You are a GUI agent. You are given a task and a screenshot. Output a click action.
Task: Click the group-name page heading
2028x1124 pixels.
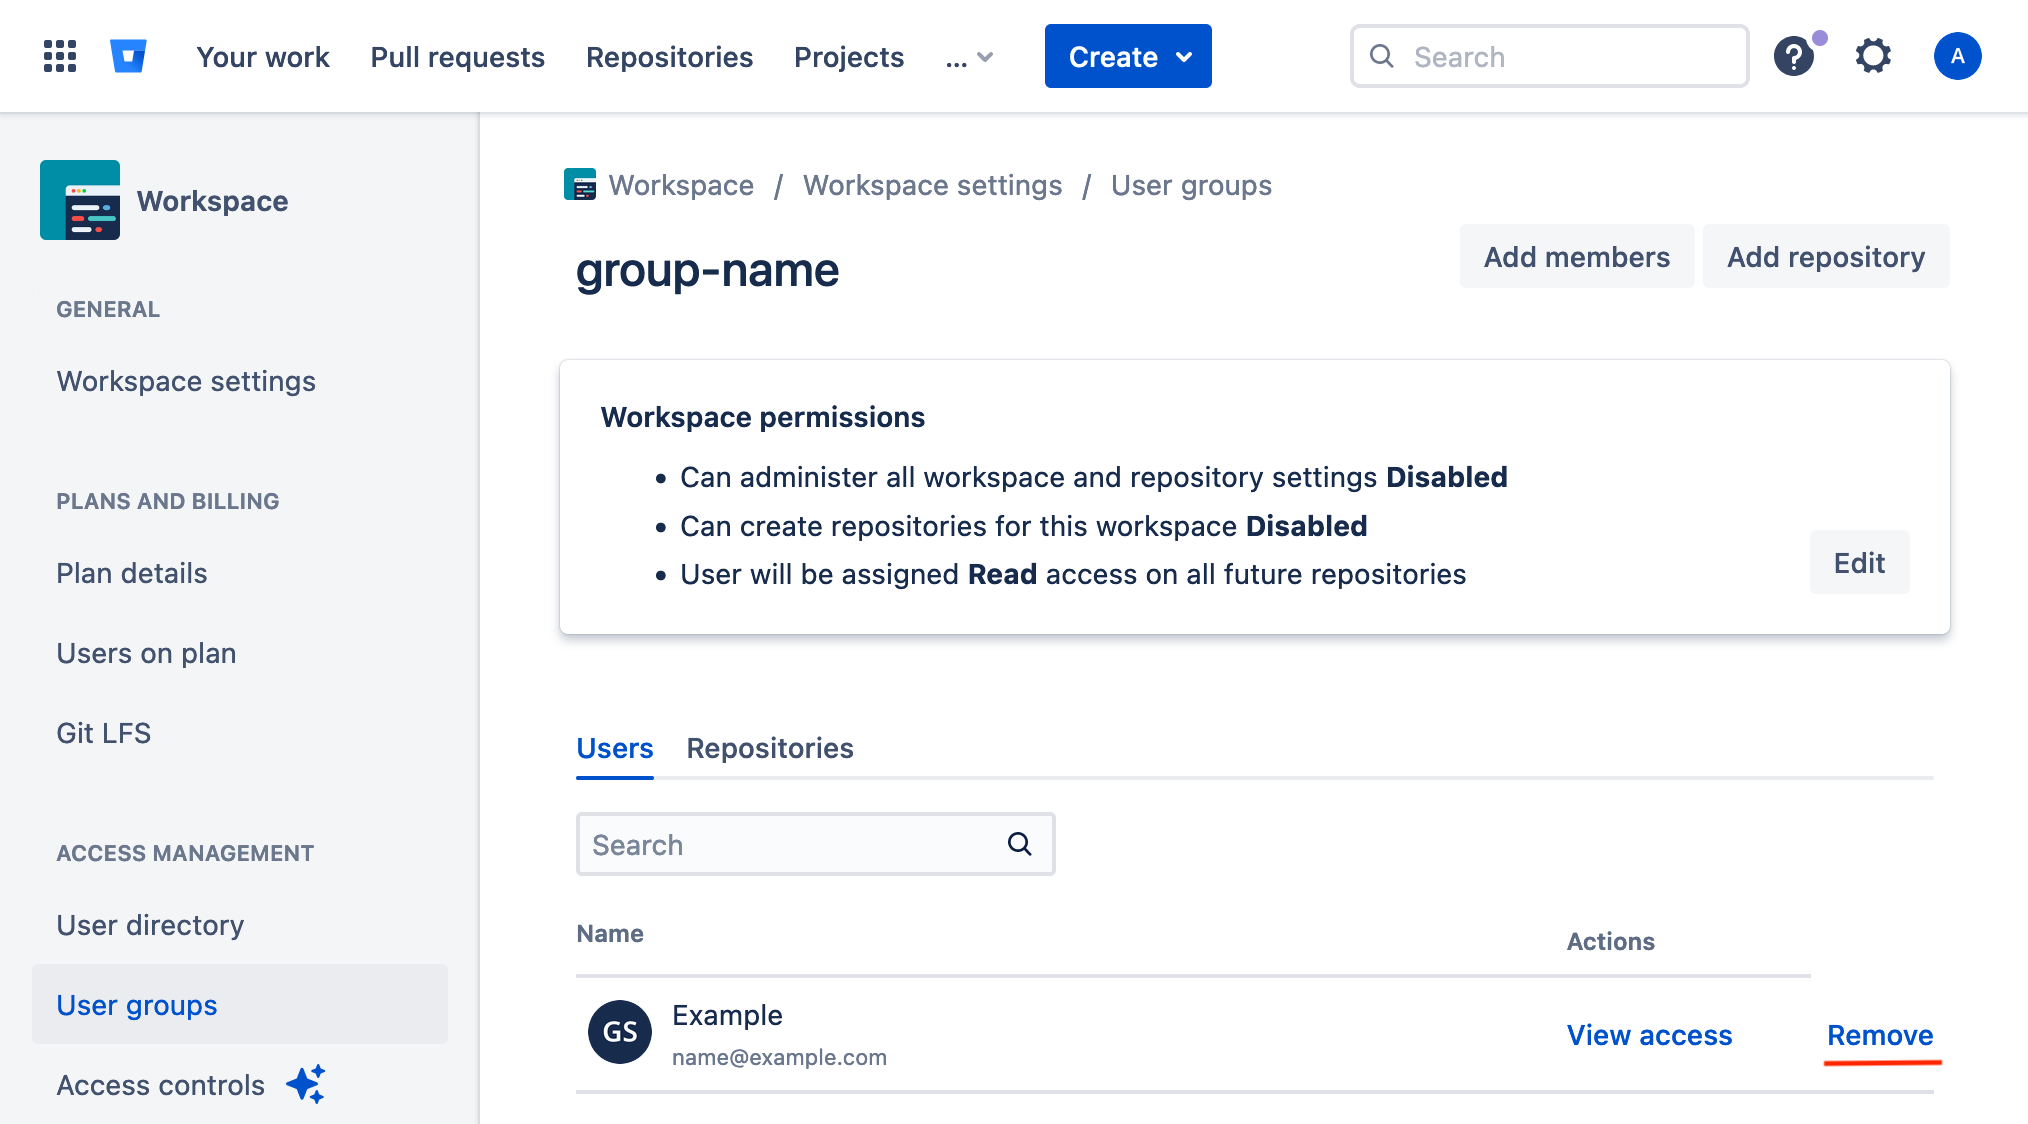(x=707, y=270)
